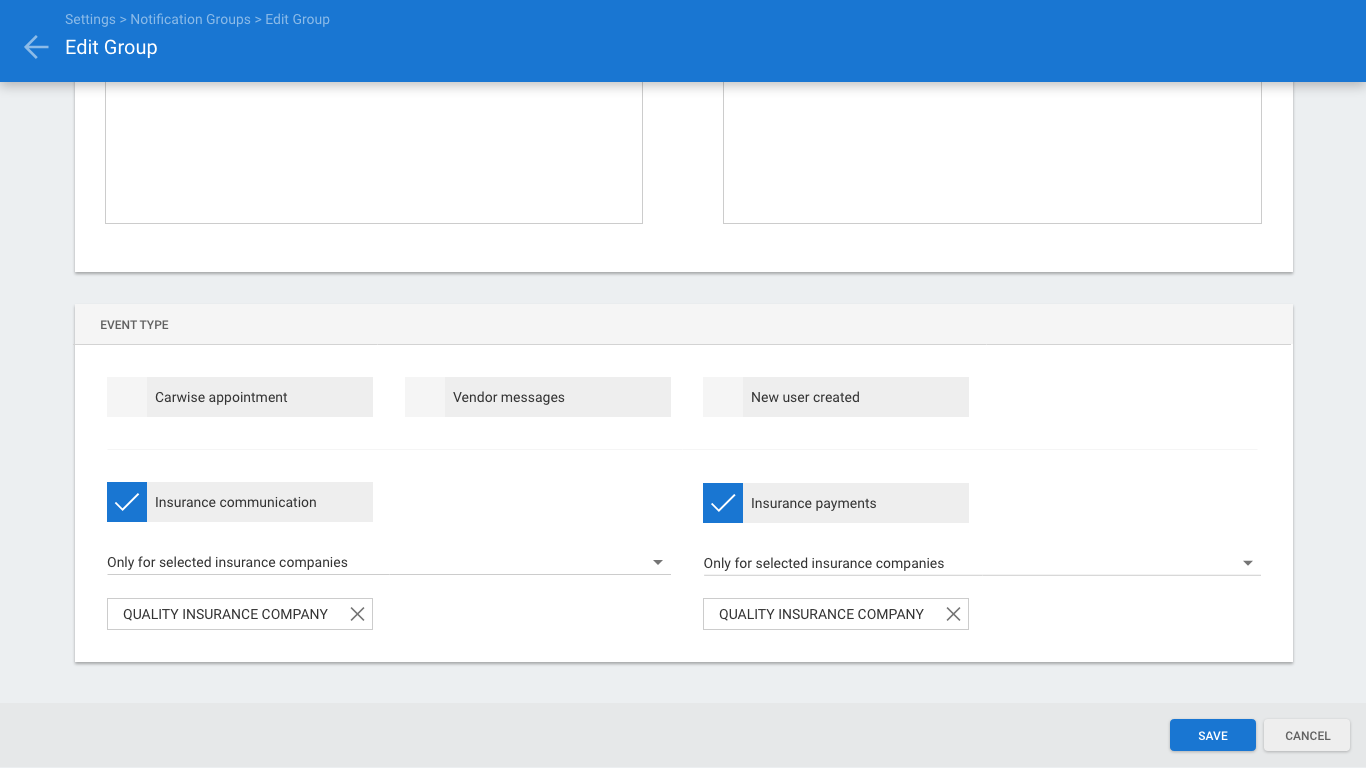Click the Event Type section header
The height and width of the screenshot is (768, 1366).
134,325
